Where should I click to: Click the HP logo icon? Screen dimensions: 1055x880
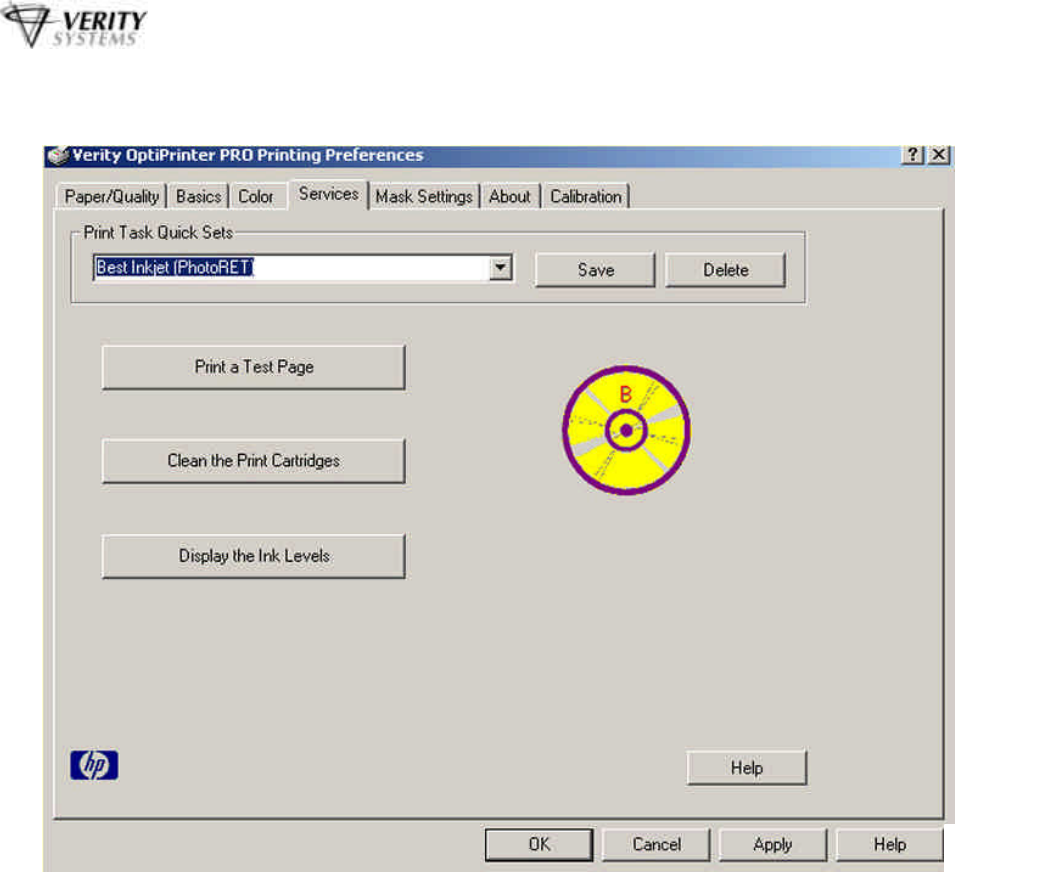point(94,766)
